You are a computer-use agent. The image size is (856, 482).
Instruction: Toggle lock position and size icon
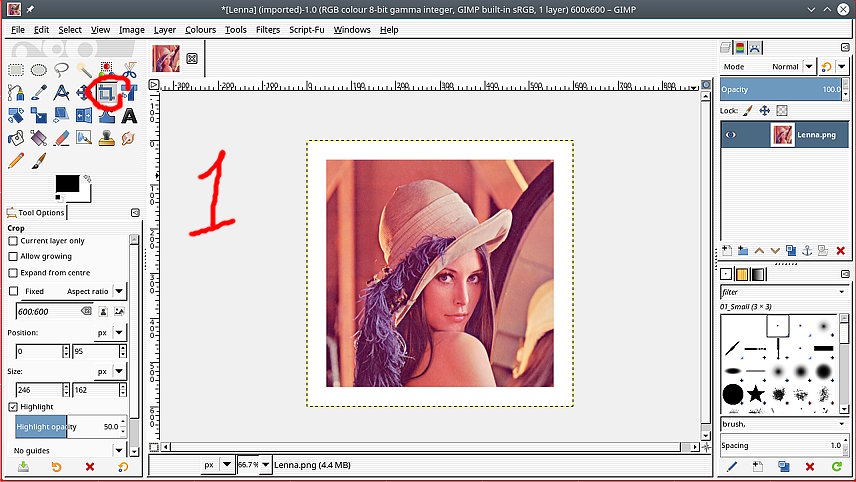[765, 111]
